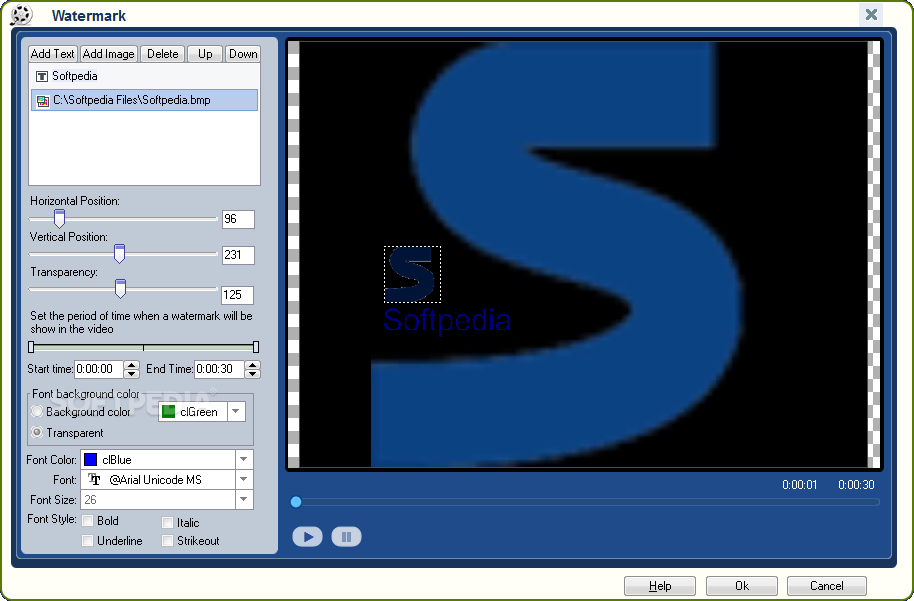Viewport: 914px width, 601px height.
Task: Move the watermark Down in the list
Action: (243, 54)
